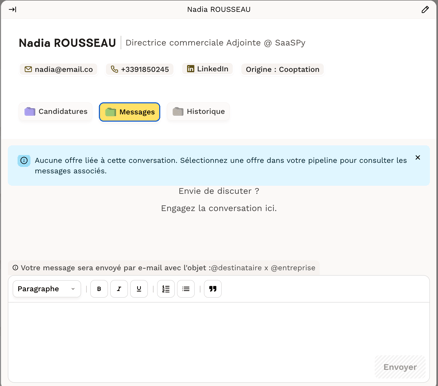Click the 'Envie de discuter ?' text
The width and height of the screenshot is (438, 386).
(219, 191)
